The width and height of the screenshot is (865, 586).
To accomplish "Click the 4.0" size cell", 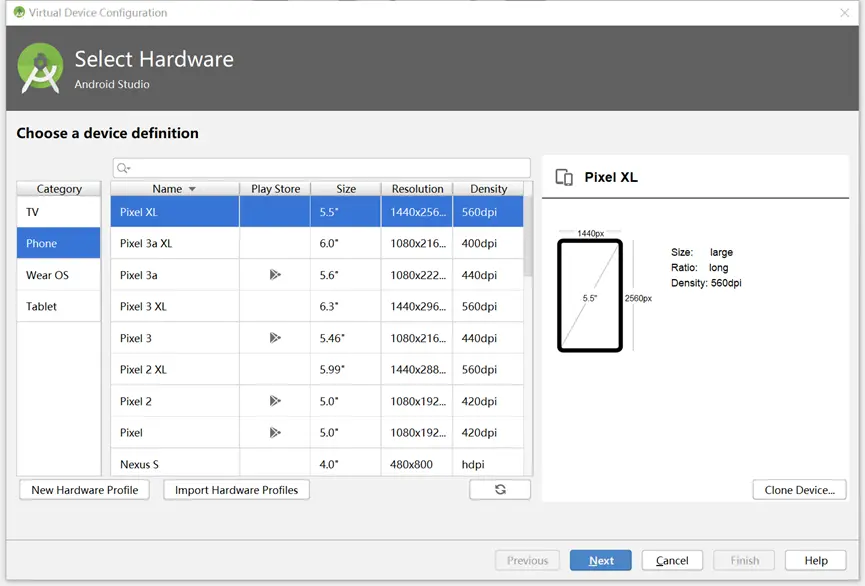I will click(346, 462).
